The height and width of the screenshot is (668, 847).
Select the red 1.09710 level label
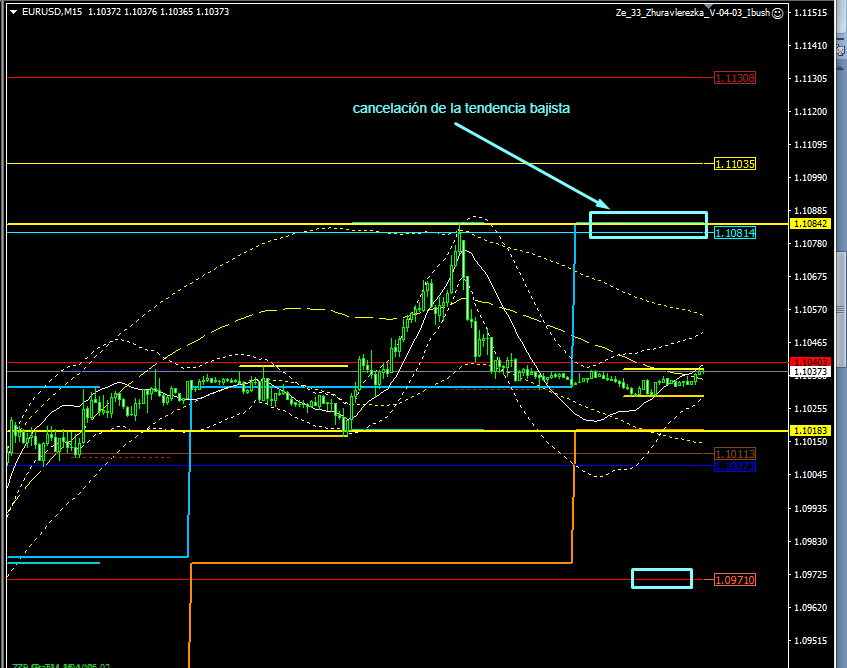tap(735, 581)
